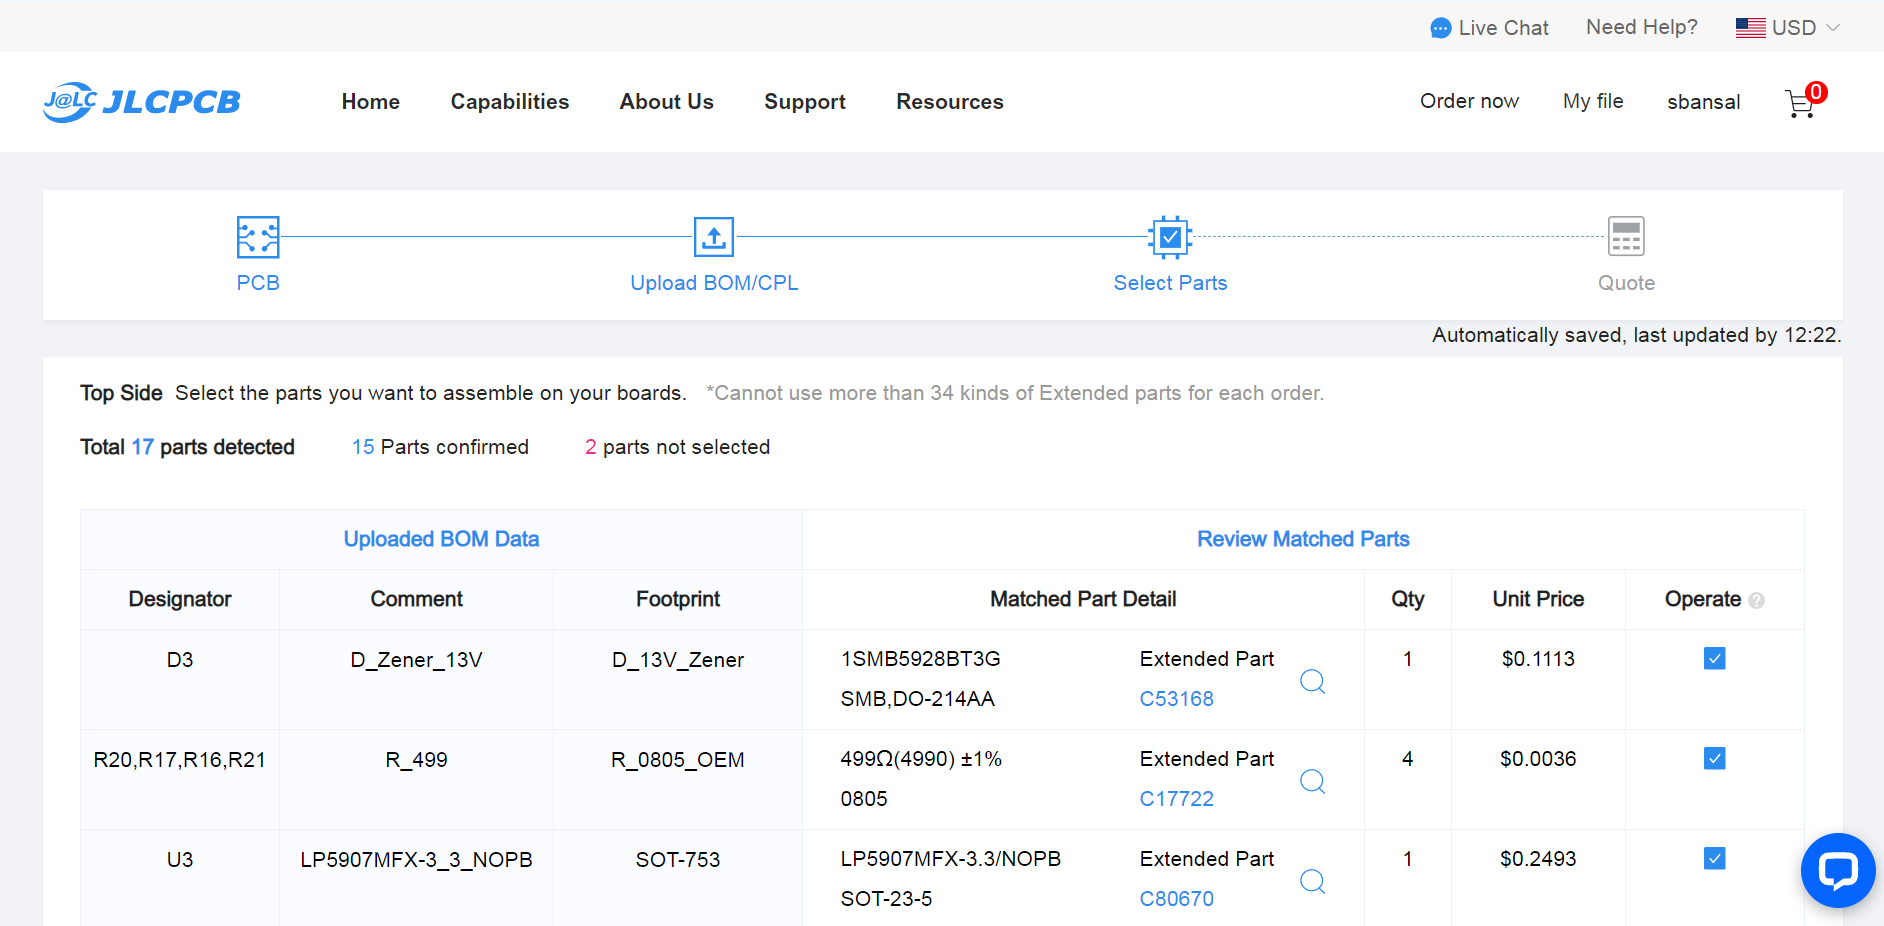
Task: Open the floating chat bubble widget
Action: 1838,870
